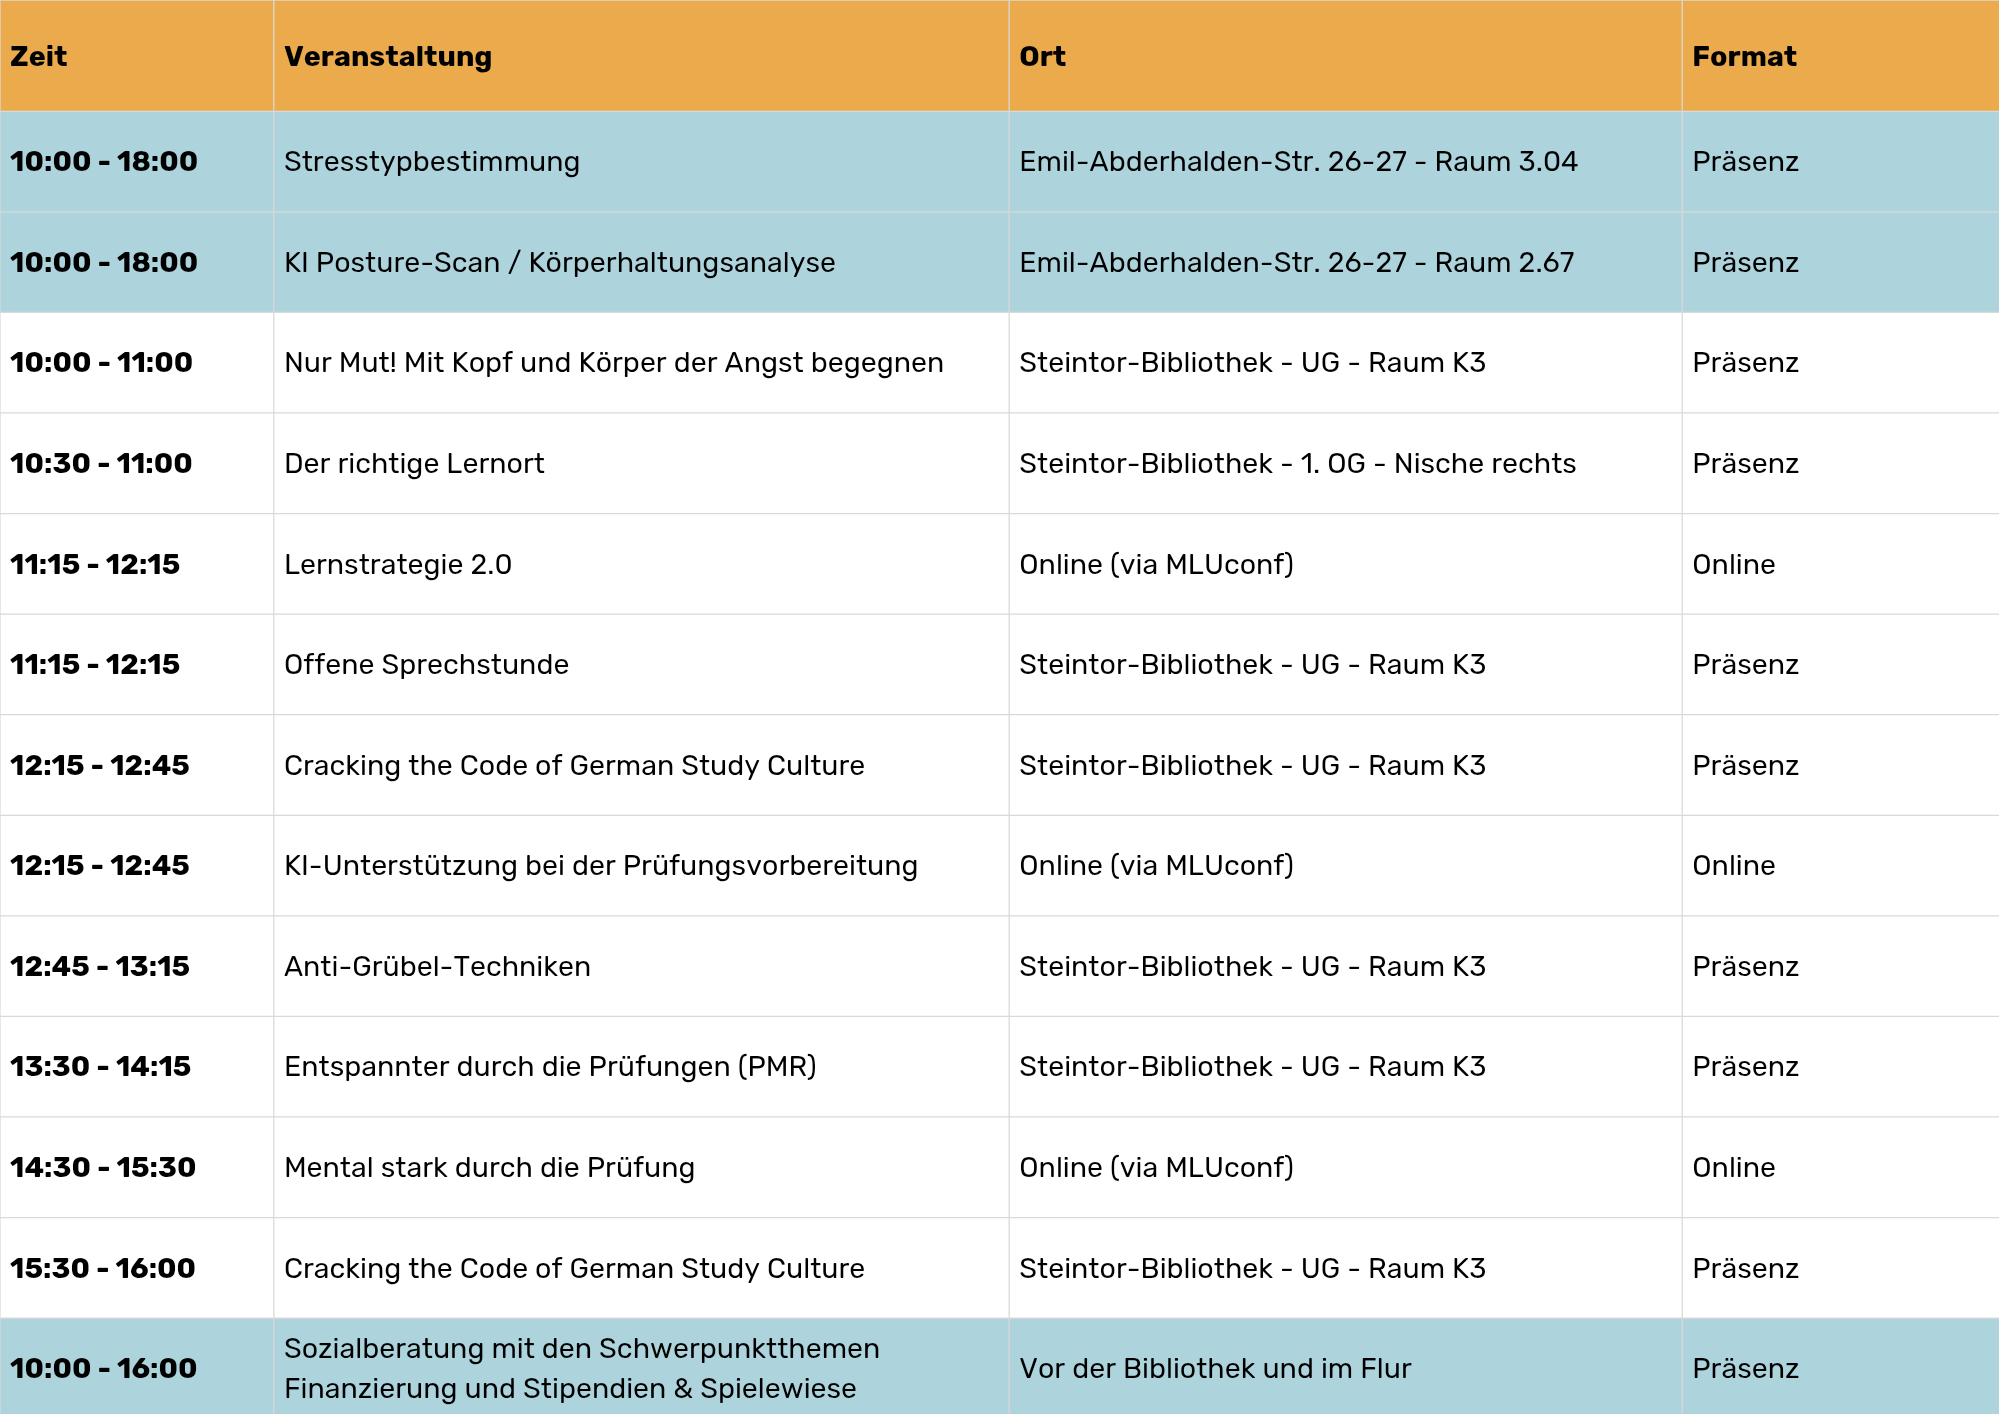
Task: Click the 10:30 - 11:00 time cell
Action: pyautogui.click(x=137, y=463)
